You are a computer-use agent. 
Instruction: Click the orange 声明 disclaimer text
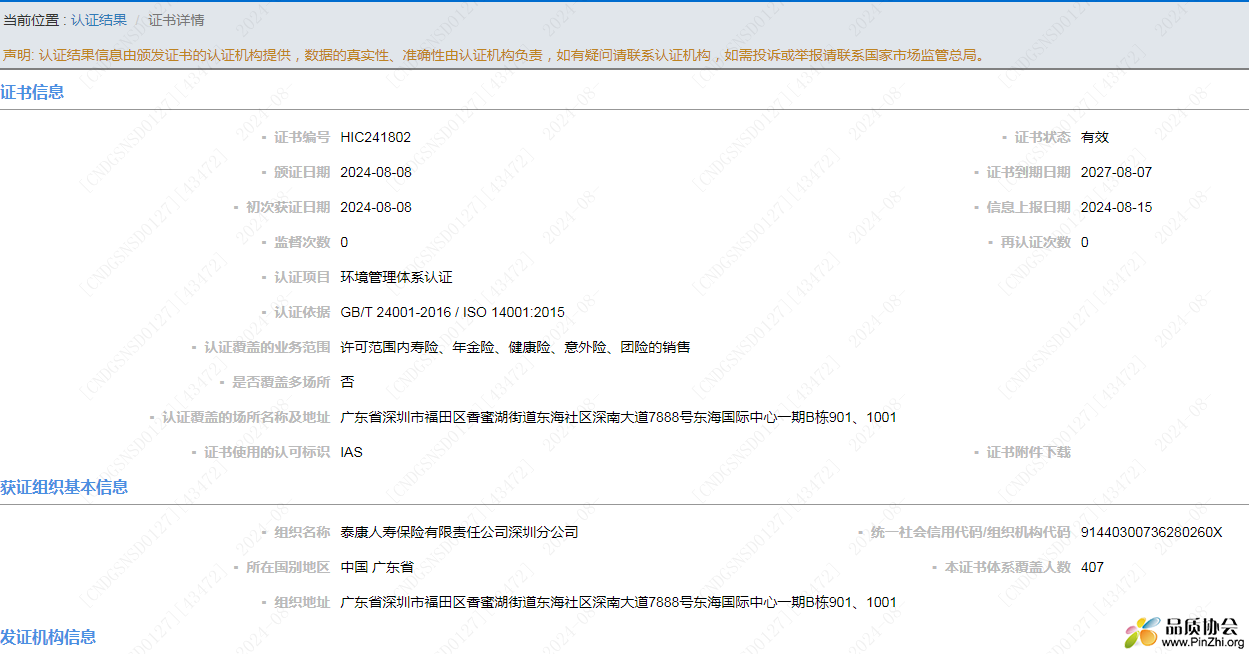click(494, 55)
